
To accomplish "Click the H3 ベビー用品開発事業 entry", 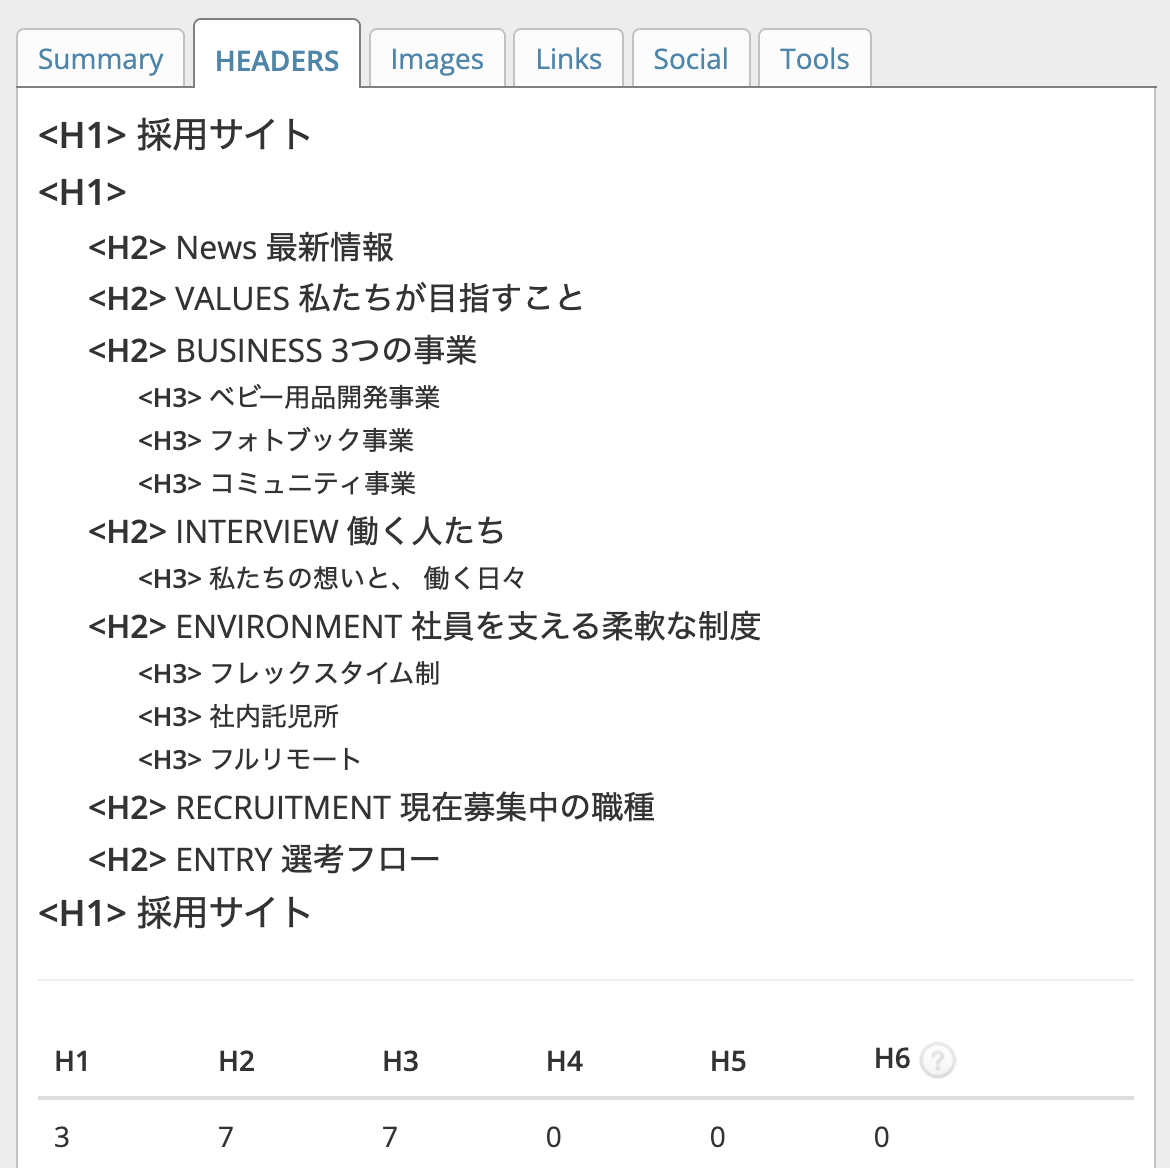I will [289, 398].
